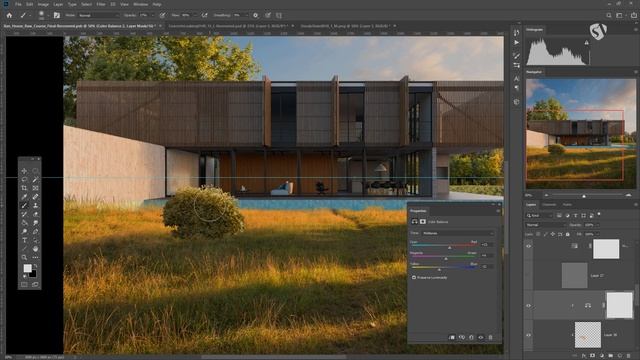Create new adjustment layer icon

click(x=602, y=356)
